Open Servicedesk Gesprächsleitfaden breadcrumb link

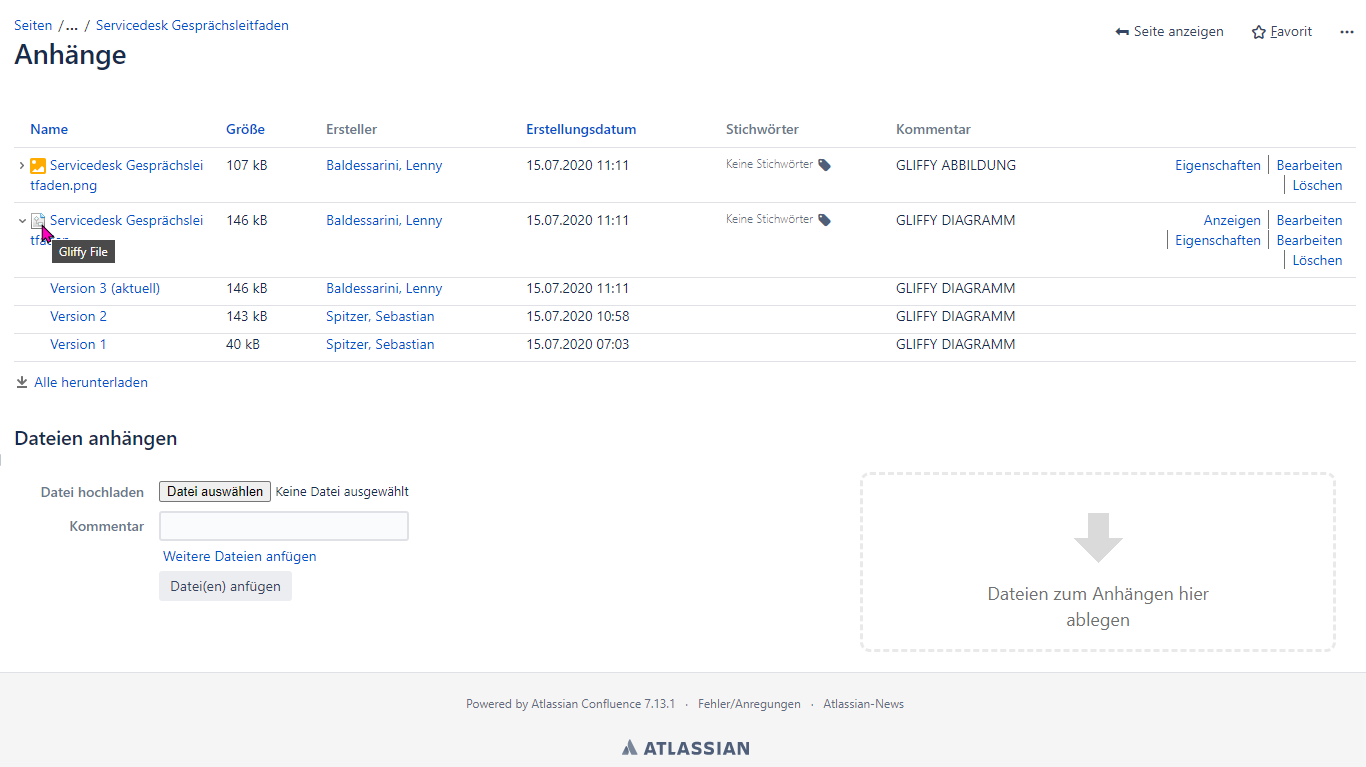tap(192, 26)
